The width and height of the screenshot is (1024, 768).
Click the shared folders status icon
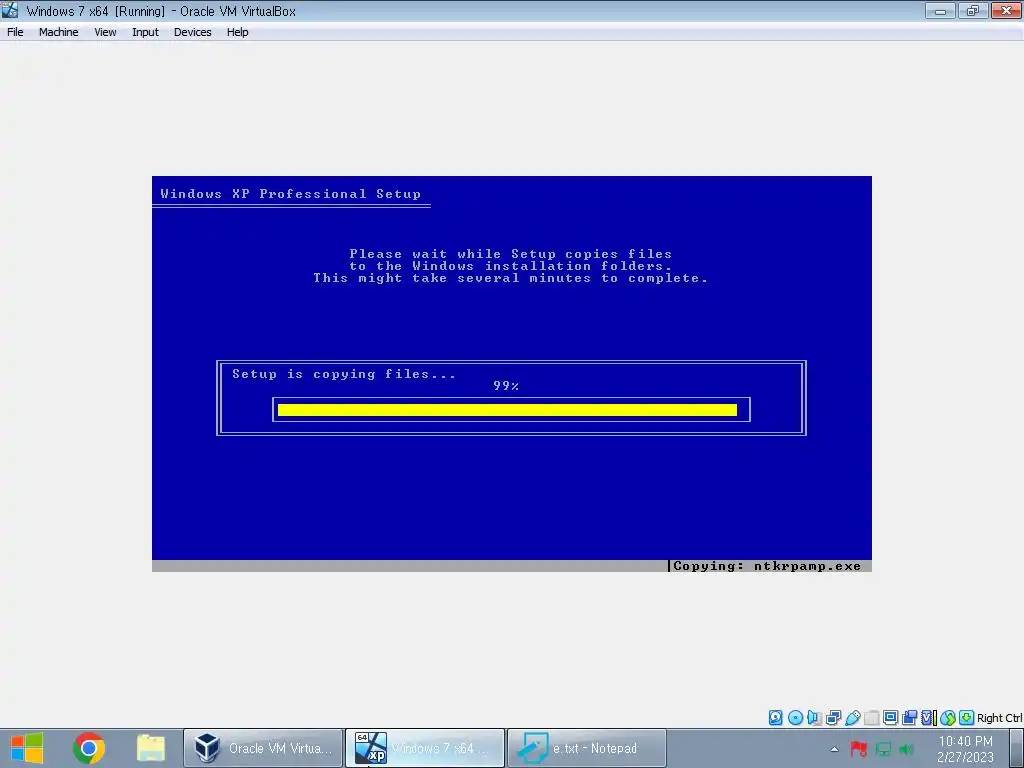coord(871,718)
